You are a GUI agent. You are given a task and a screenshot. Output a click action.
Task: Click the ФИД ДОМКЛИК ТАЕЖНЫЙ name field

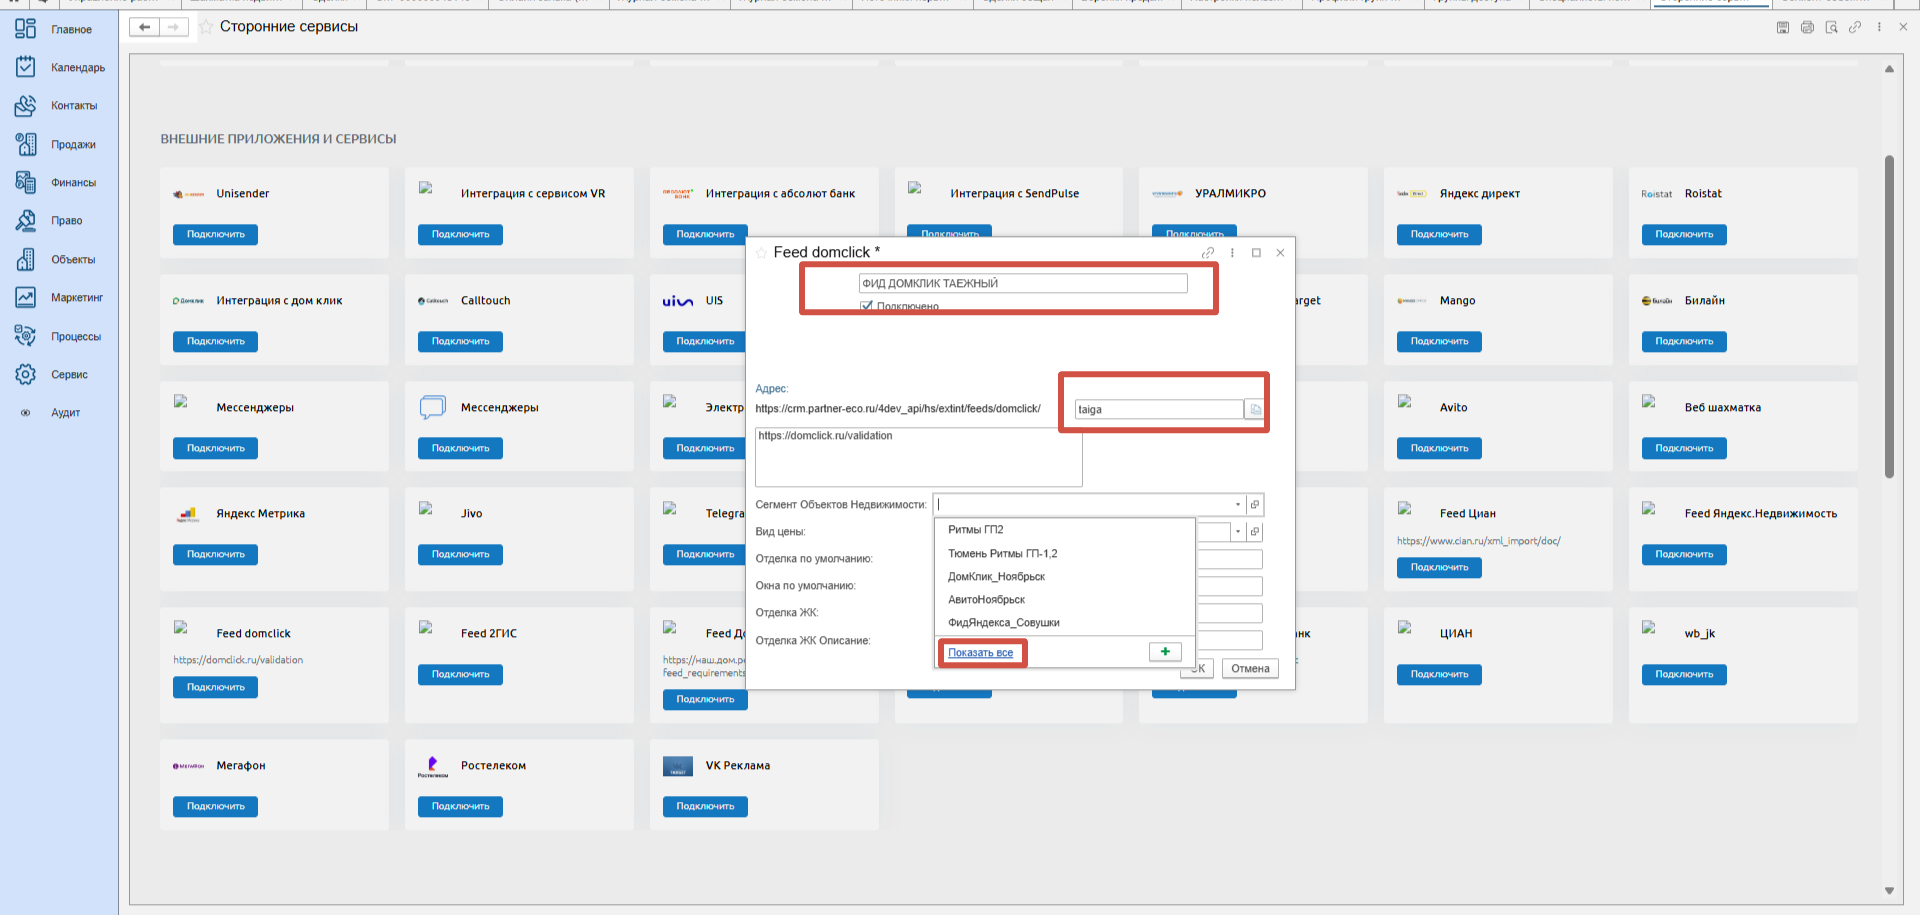point(1022,284)
